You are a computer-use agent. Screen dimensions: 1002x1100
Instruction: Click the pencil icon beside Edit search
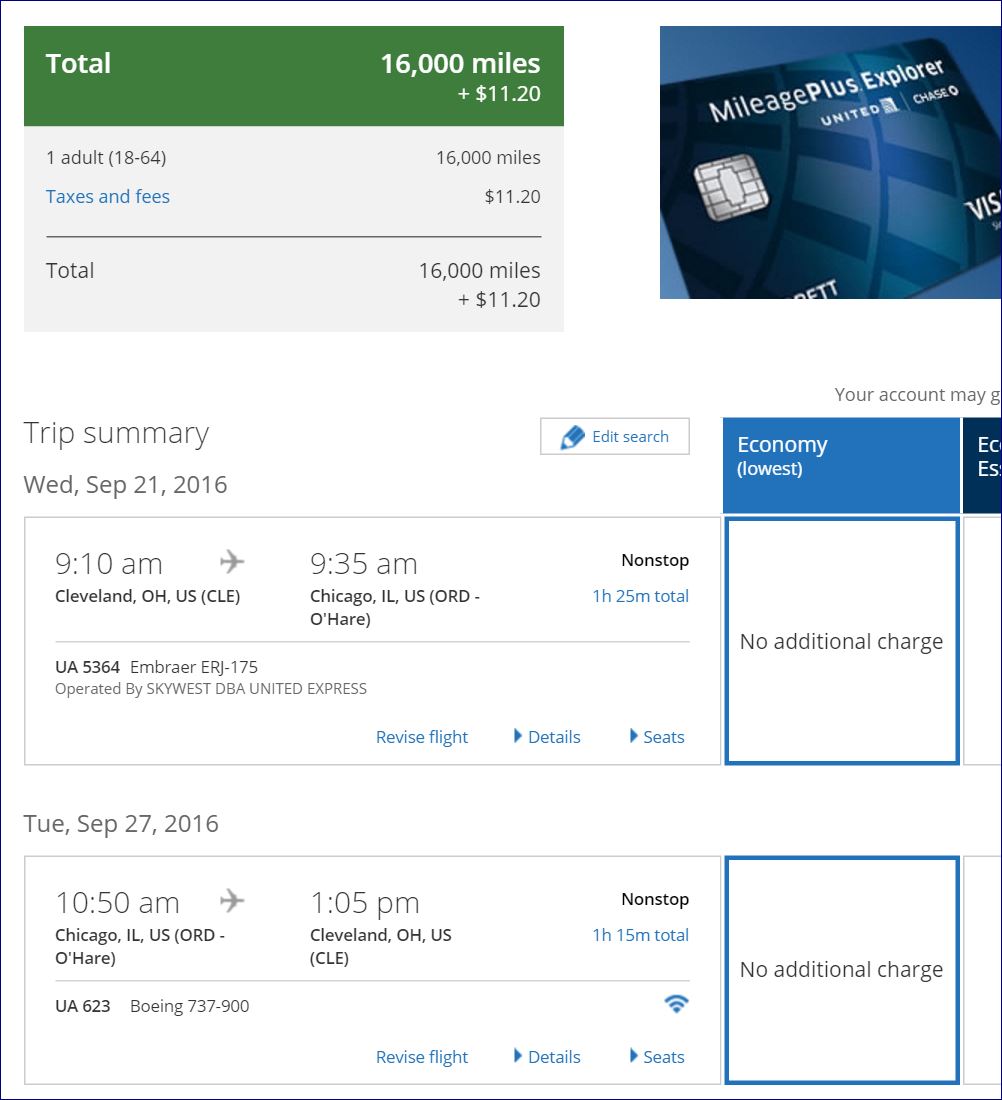click(x=572, y=437)
